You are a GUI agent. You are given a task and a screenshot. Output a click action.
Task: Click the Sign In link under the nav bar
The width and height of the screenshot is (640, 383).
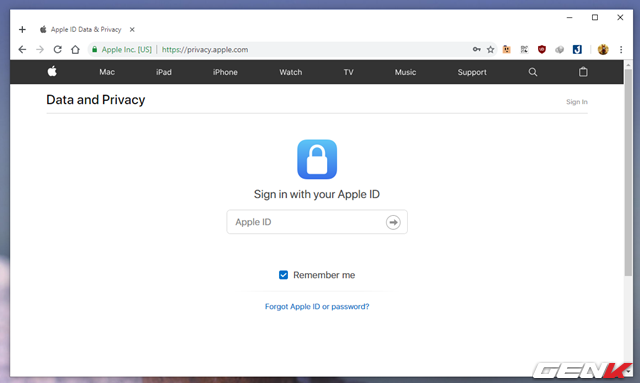(x=577, y=102)
